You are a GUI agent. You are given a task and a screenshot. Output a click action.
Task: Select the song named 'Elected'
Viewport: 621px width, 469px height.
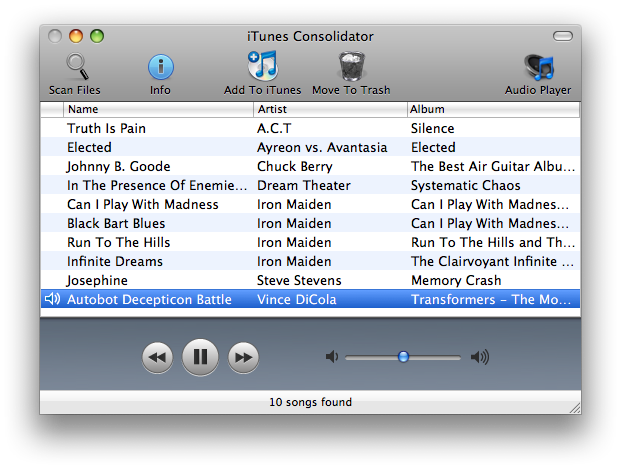(89, 147)
